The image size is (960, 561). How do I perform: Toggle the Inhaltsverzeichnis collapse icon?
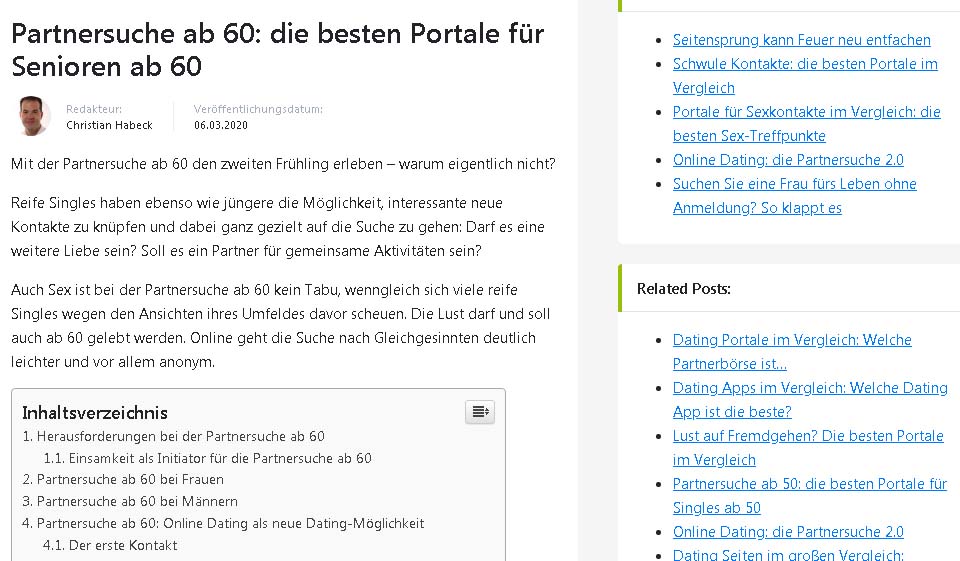pyautogui.click(x=480, y=412)
